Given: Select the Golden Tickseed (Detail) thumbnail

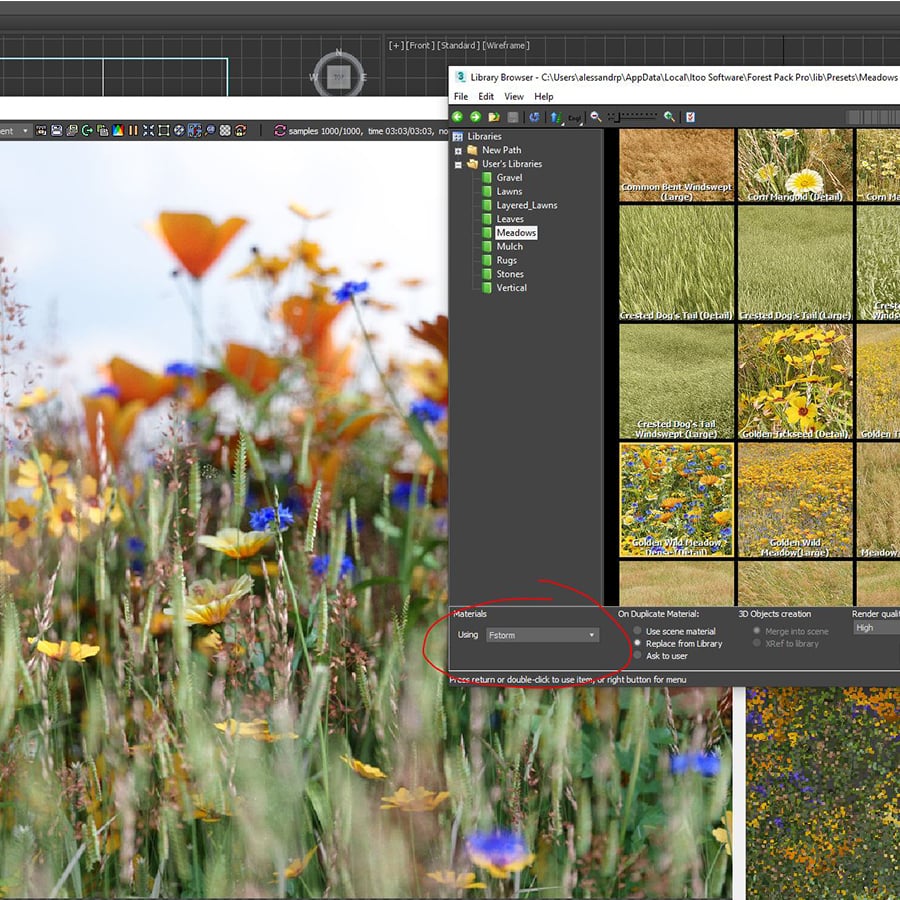Looking at the screenshot, I should tap(795, 381).
